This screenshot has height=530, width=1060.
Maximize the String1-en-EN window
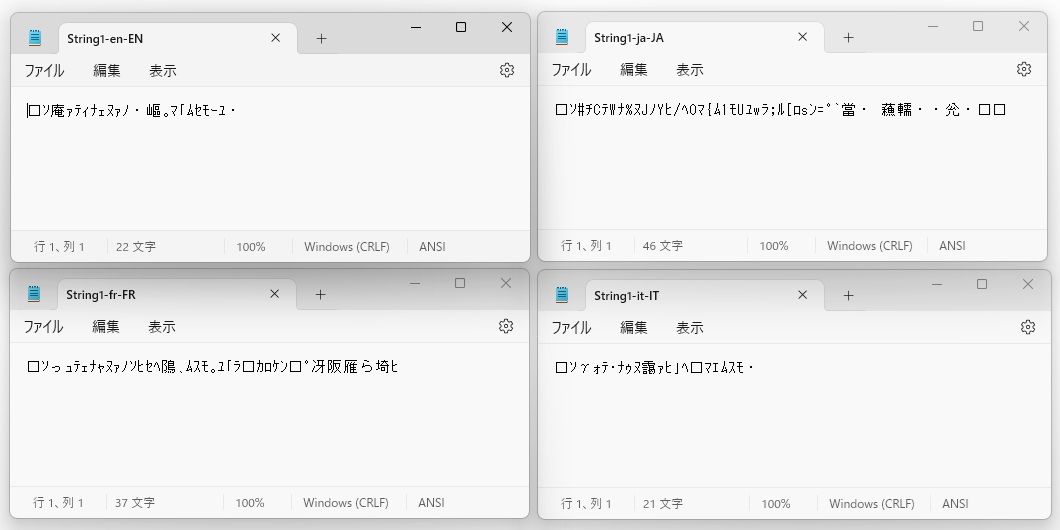(461, 27)
